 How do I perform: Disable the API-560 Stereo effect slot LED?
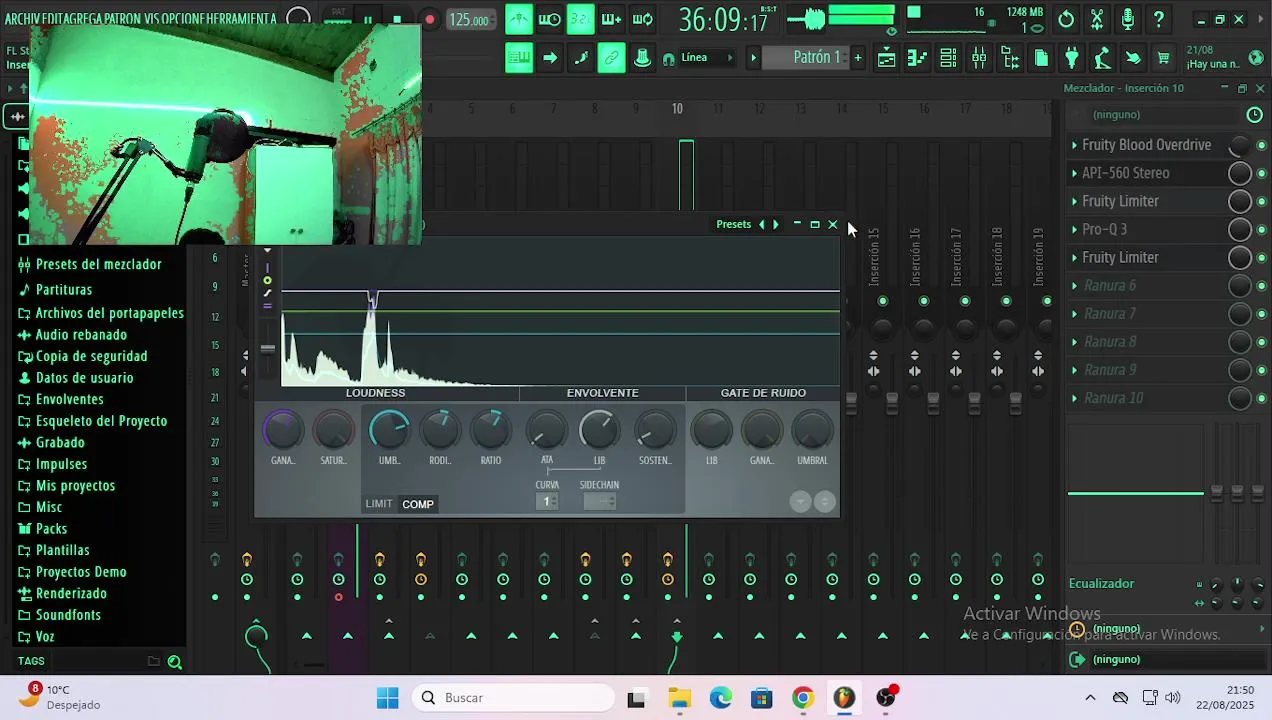[1261, 174]
